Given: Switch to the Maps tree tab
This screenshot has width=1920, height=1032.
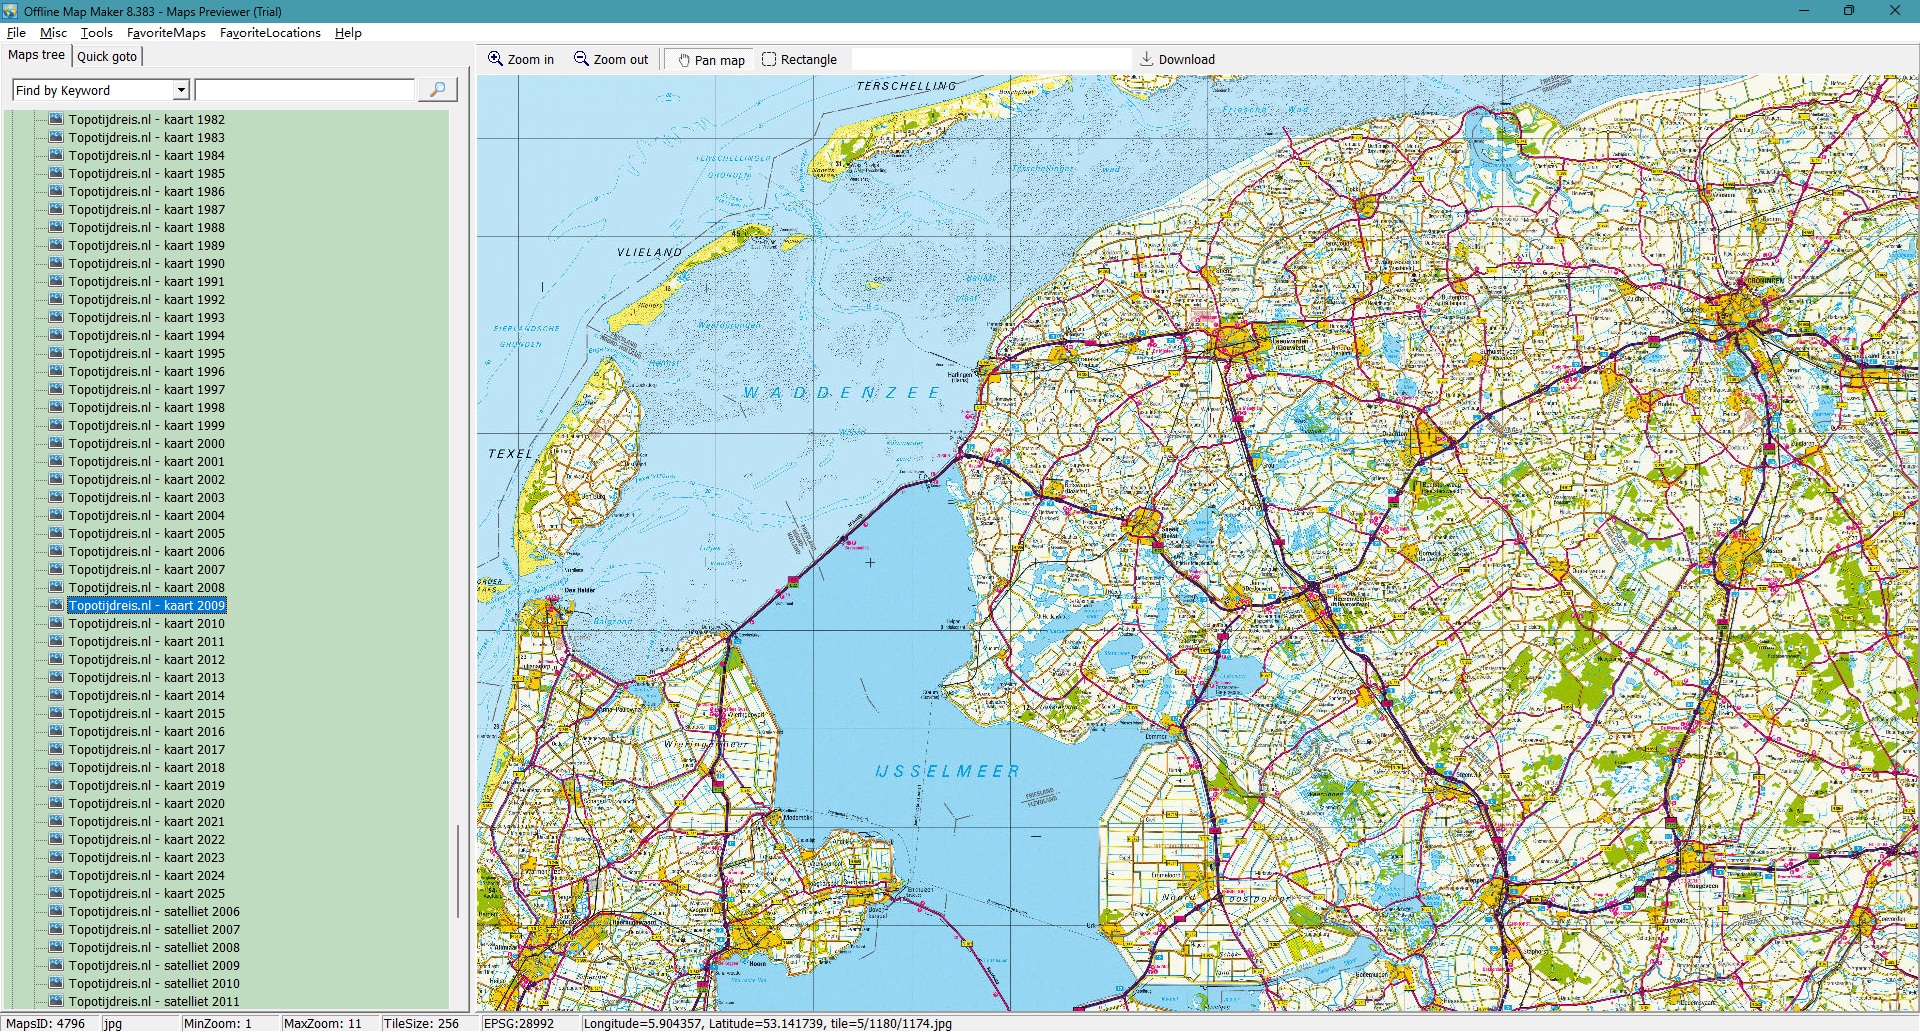Looking at the screenshot, I should tap(37, 55).
